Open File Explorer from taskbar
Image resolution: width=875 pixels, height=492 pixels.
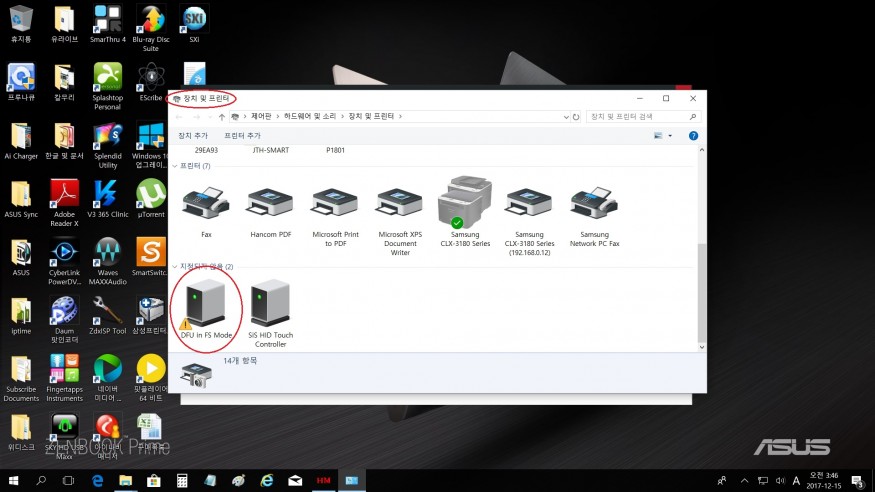click(x=126, y=480)
